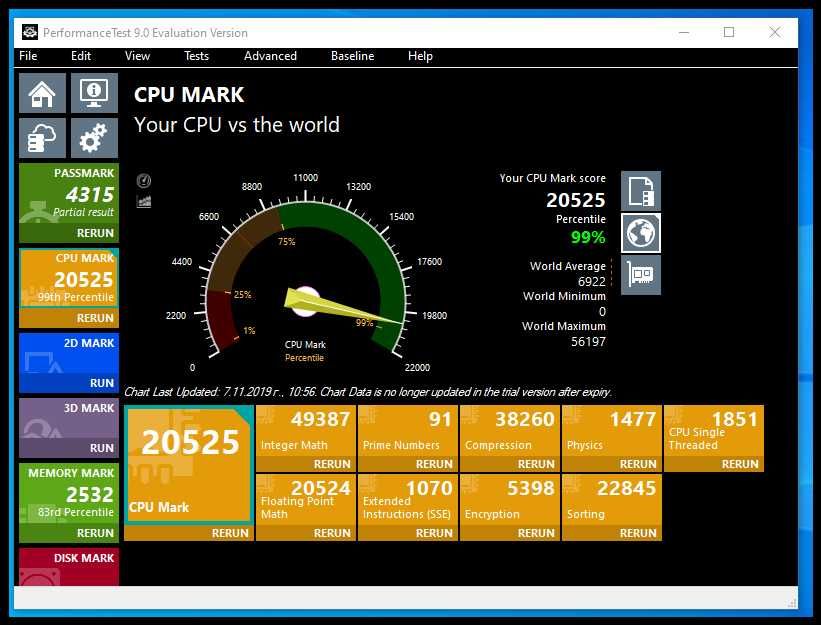Viewport: 821px width, 625px height.
Task: Click the Physics 1477 result tile
Action: [612, 431]
